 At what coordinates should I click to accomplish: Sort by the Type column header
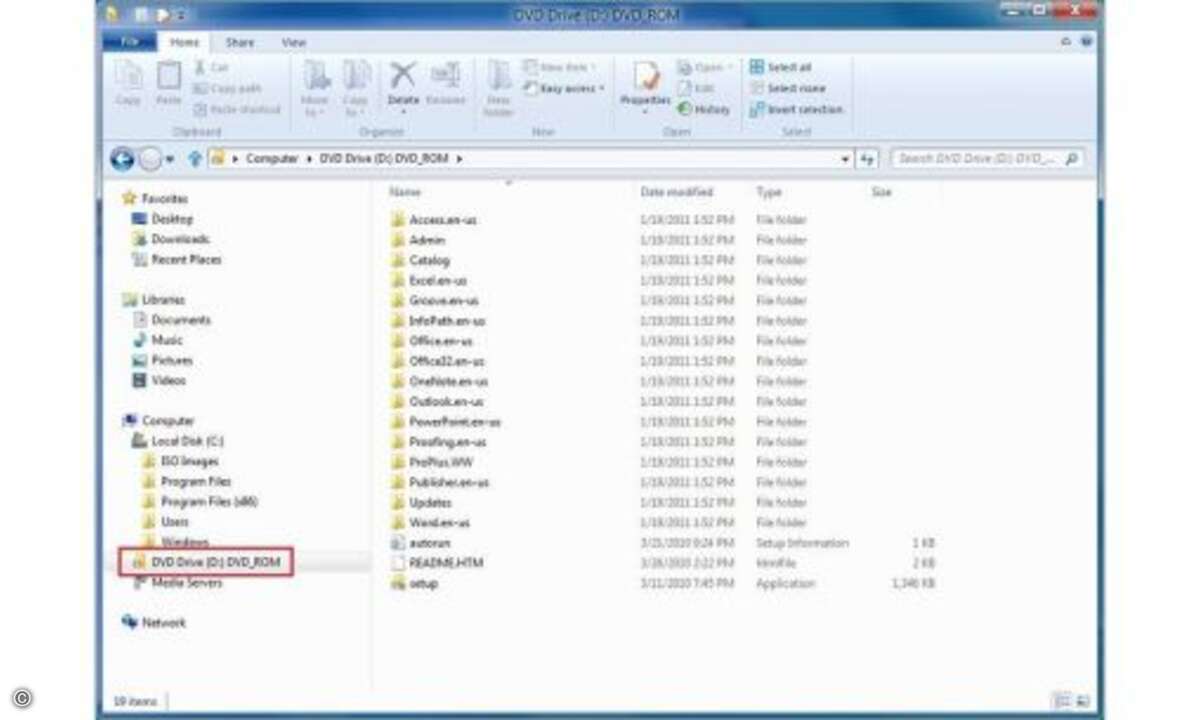(769, 191)
